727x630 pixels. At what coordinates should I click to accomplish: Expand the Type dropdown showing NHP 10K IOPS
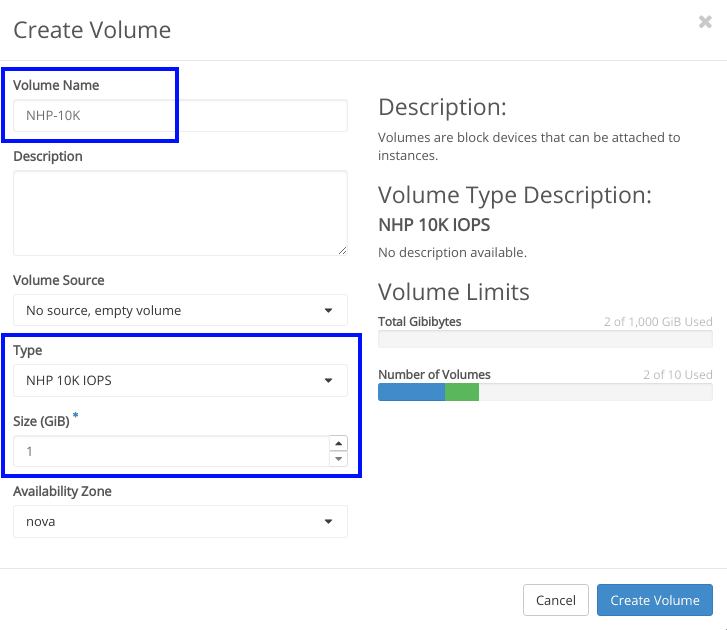coord(180,380)
